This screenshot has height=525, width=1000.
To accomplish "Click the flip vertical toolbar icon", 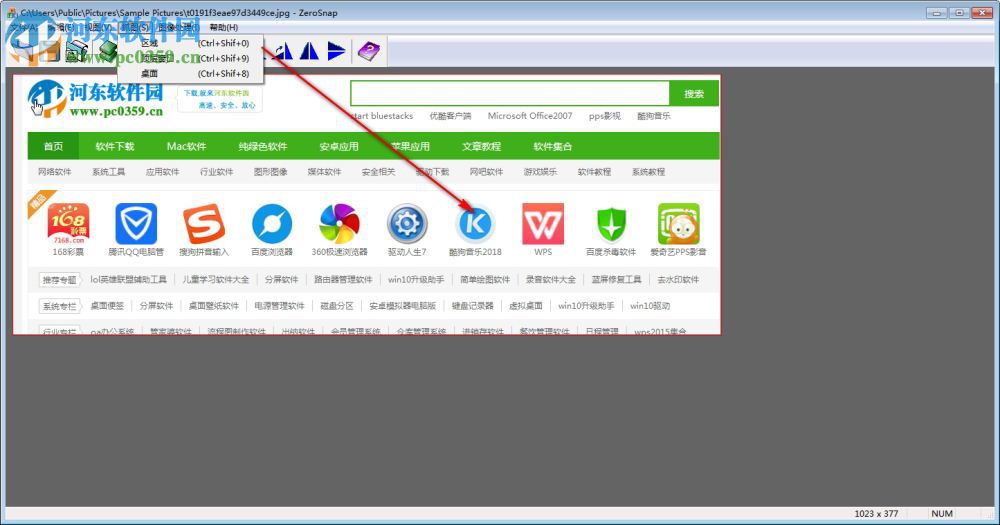I will 336,51.
